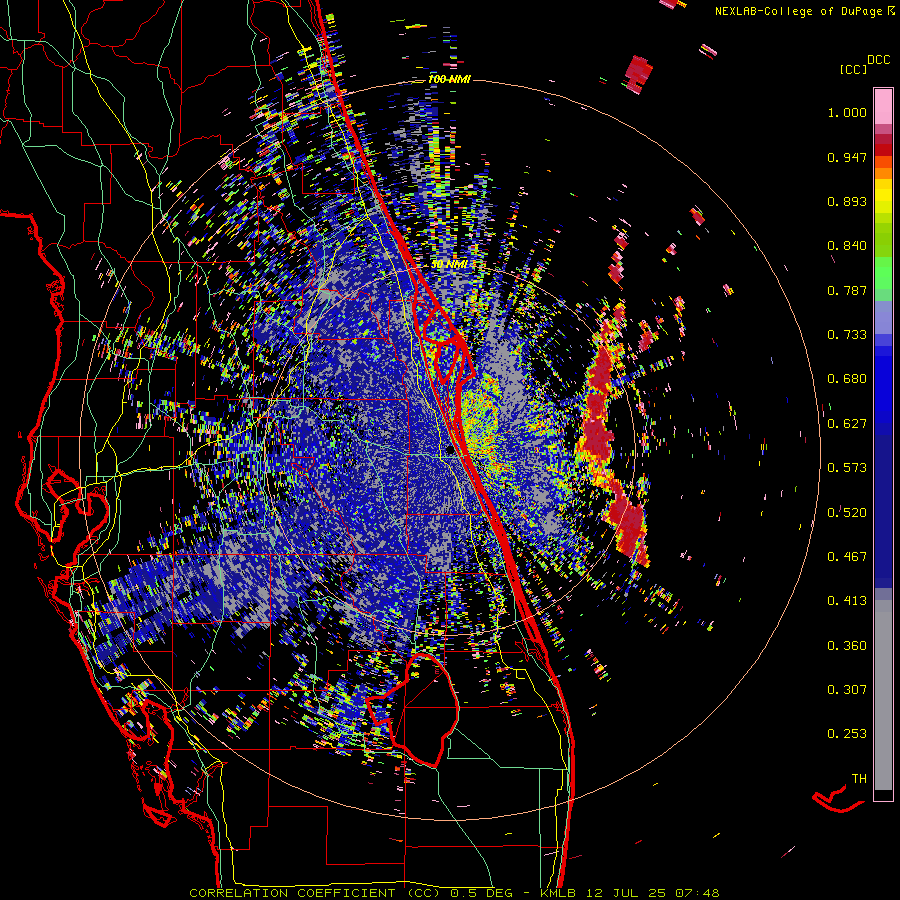Select the 0.893 legend value
The width and height of the screenshot is (900, 900).
point(847,201)
